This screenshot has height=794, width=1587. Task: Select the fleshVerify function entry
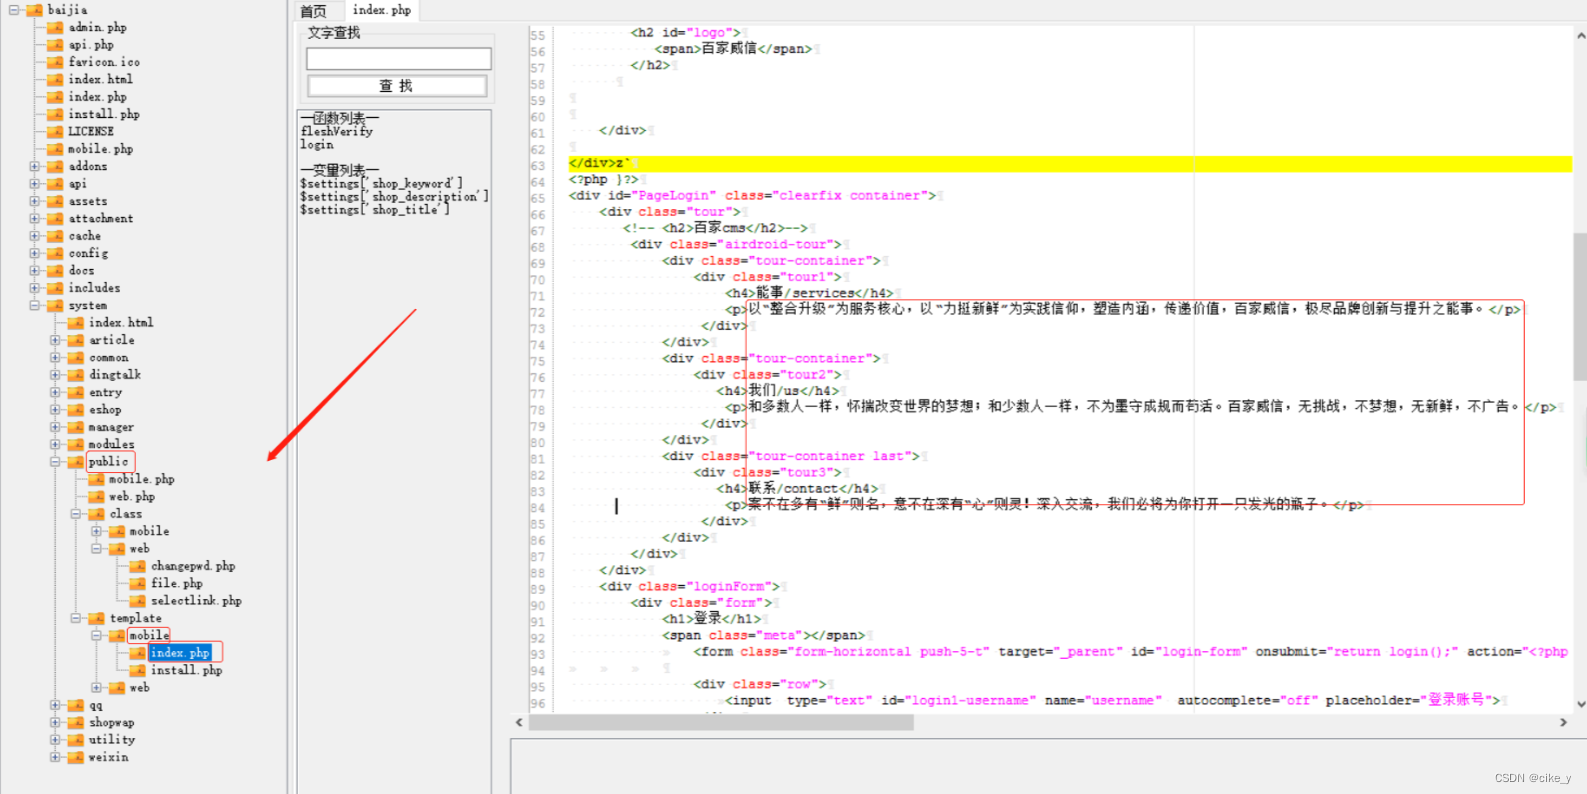[x=337, y=131]
